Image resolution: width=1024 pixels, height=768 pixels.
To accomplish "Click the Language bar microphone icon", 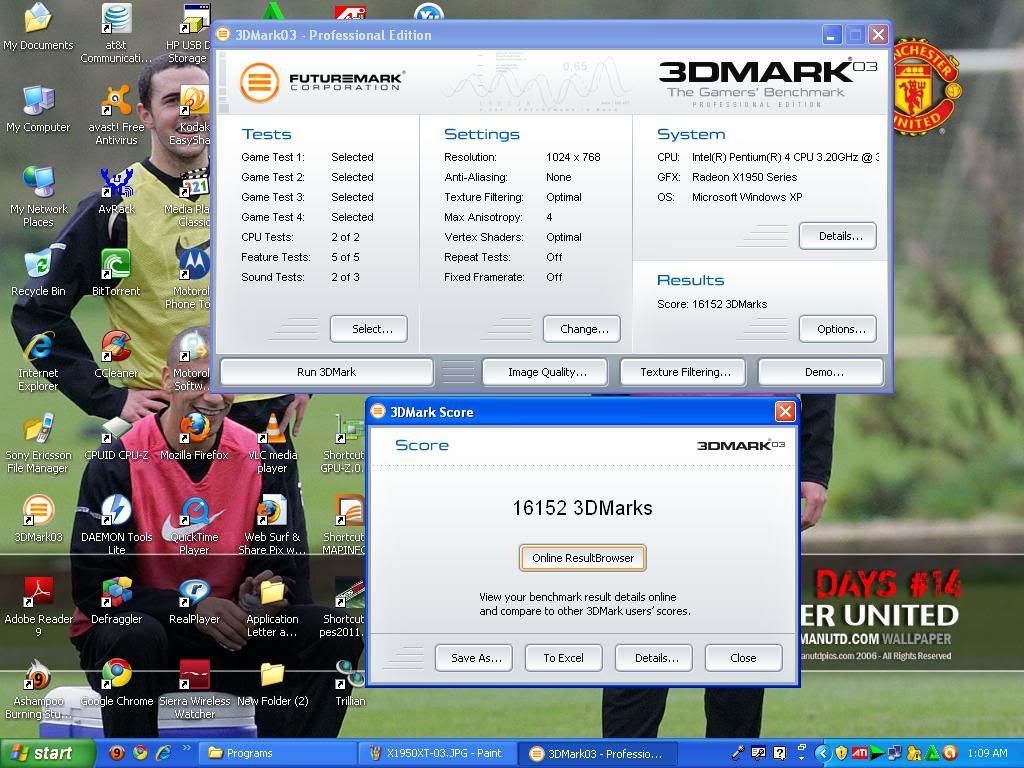I will coord(738,753).
